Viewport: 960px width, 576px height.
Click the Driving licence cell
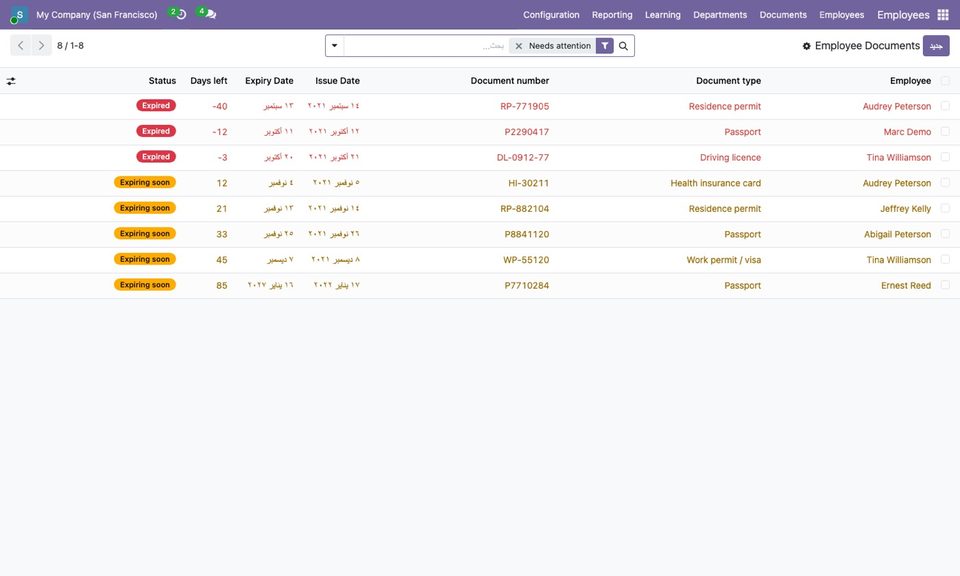tap(730, 157)
